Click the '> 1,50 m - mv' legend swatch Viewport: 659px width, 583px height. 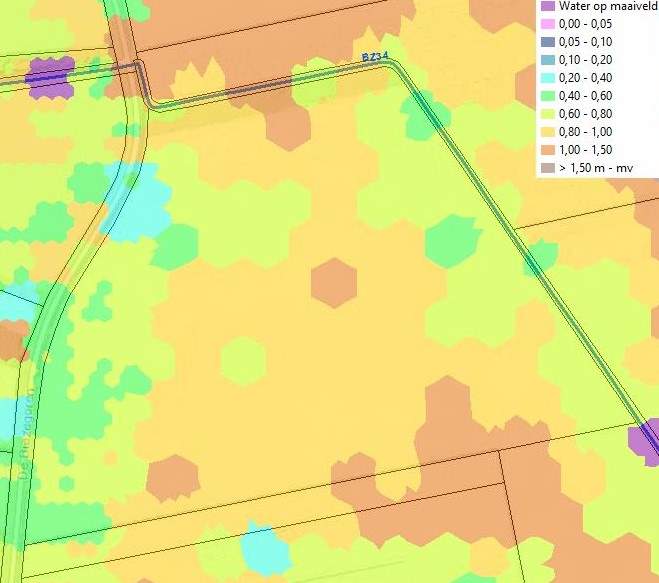[x=548, y=168]
